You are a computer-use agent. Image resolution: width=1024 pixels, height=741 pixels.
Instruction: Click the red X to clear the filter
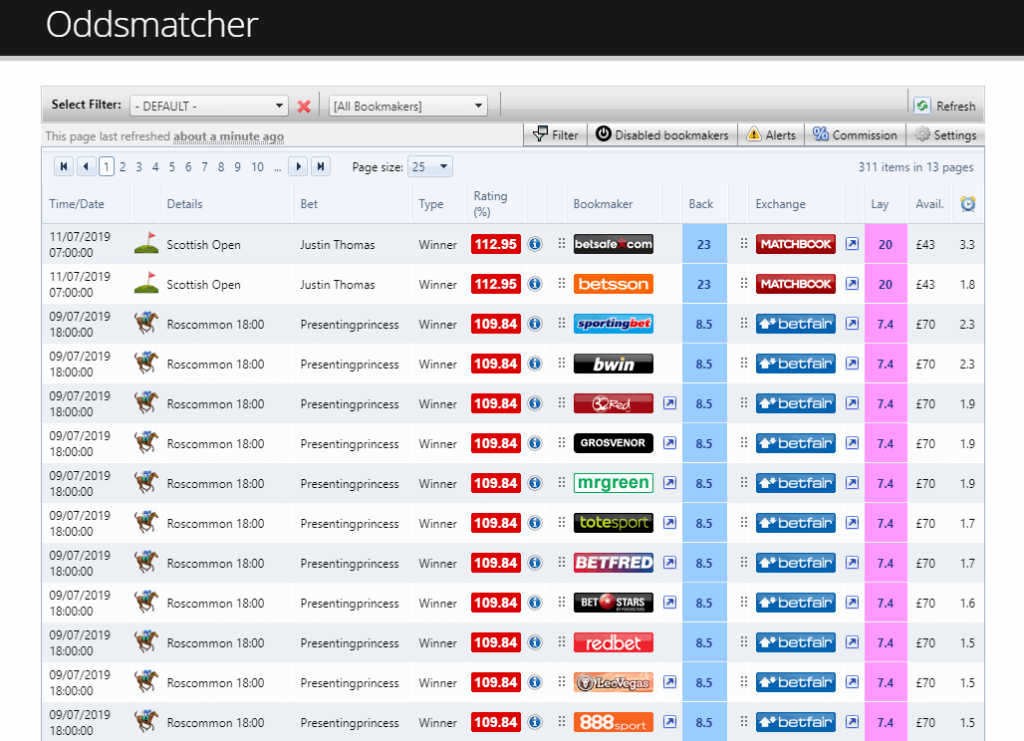[303, 105]
